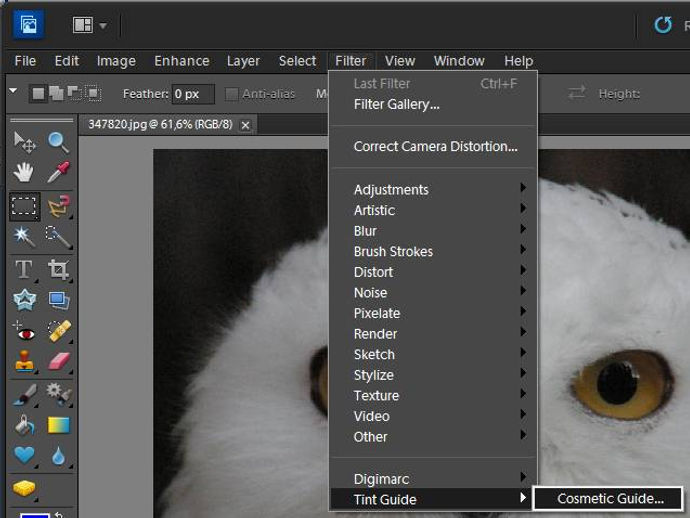Choose Subtract from Selection mode

tap(74, 93)
